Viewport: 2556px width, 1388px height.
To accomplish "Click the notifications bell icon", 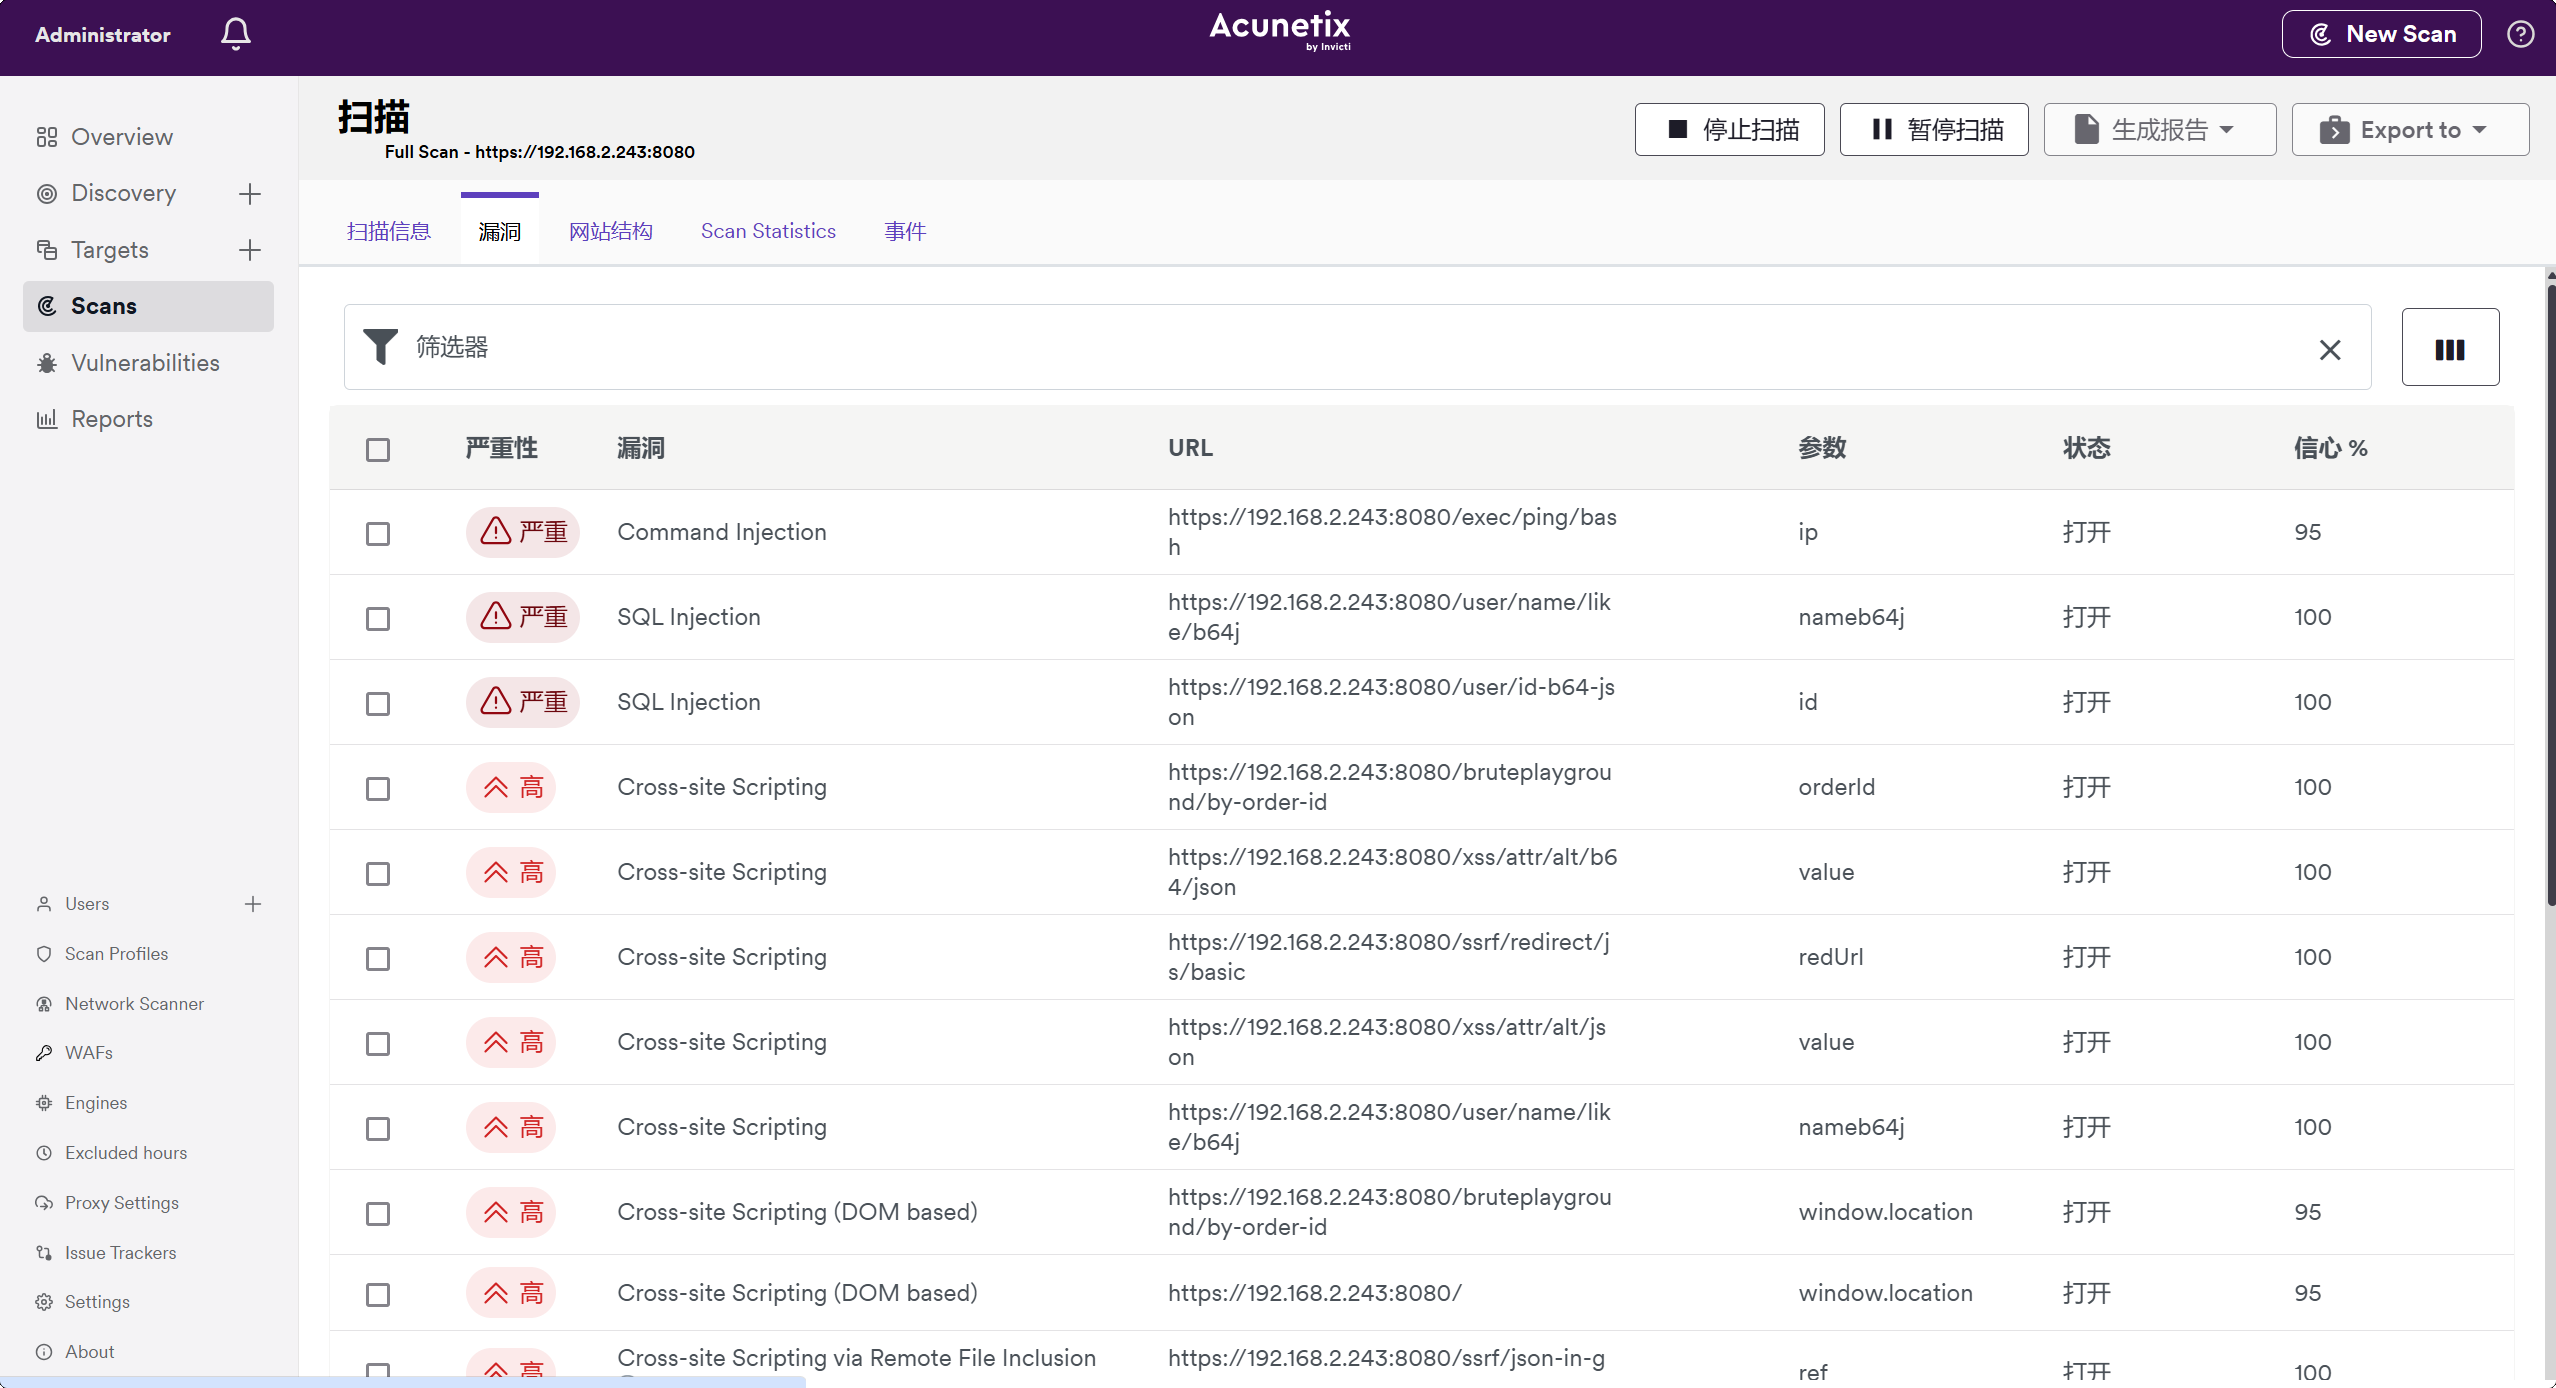I will (x=236, y=34).
